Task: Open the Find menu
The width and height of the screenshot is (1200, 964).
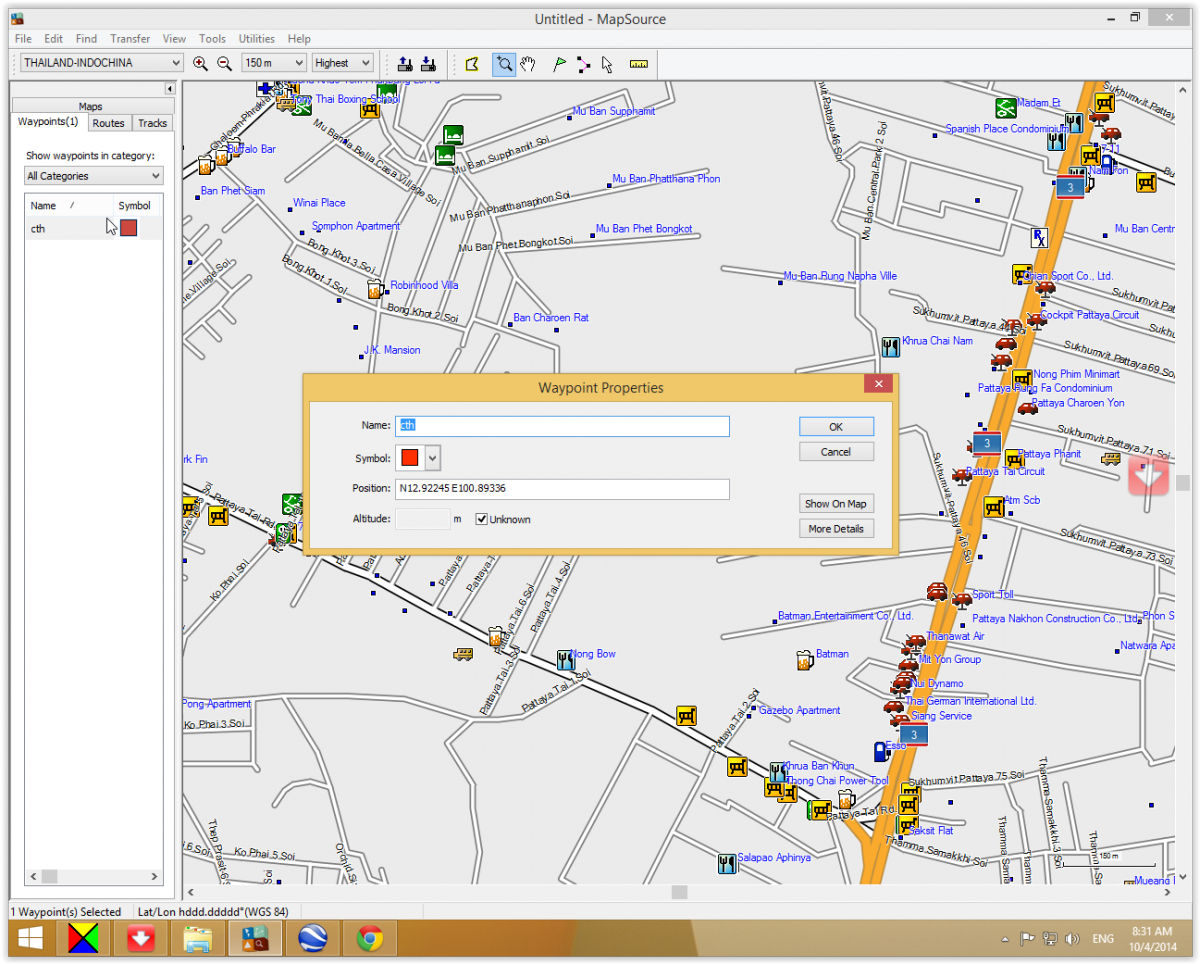Action: 87,39
